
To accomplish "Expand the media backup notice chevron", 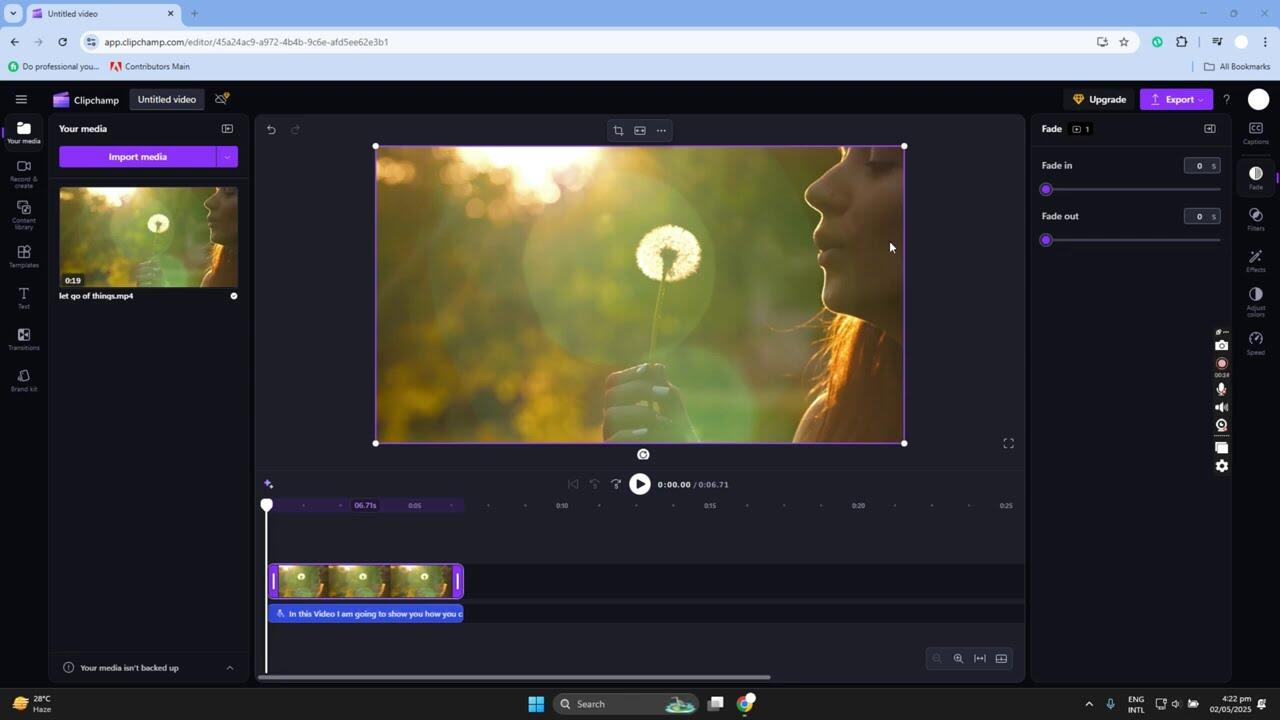I will tap(230, 668).
